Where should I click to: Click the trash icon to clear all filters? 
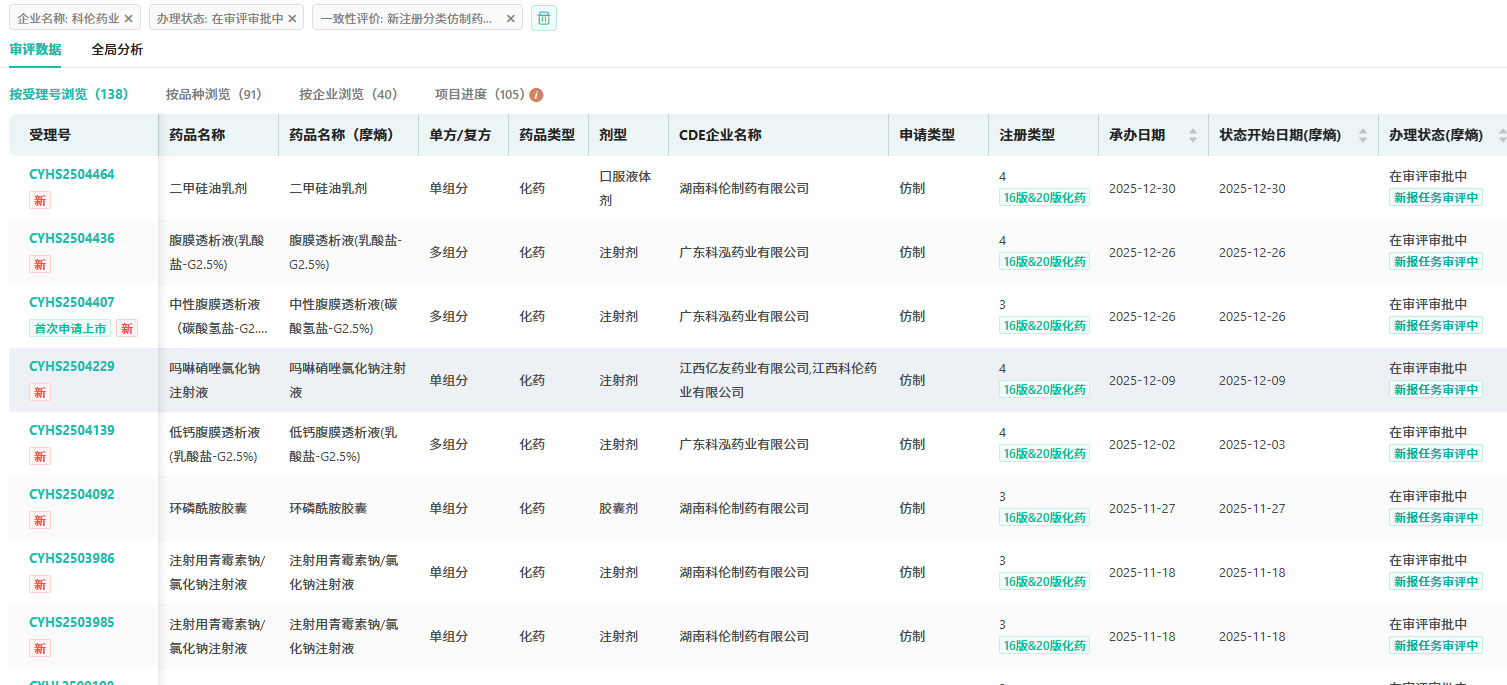pos(543,18)
